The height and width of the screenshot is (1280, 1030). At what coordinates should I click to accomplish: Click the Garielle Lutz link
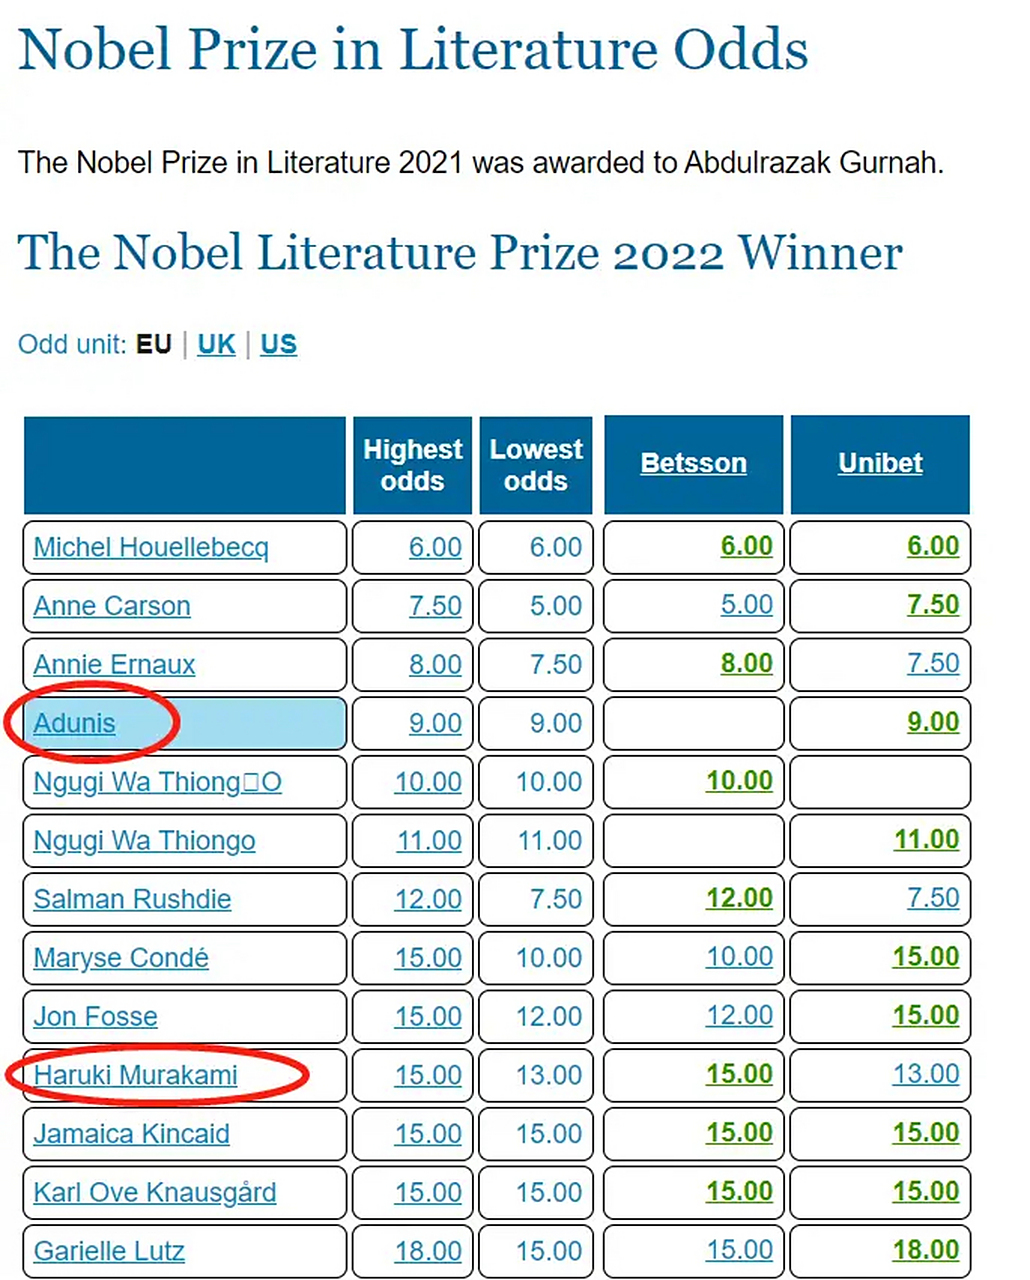pos(109,1251)
